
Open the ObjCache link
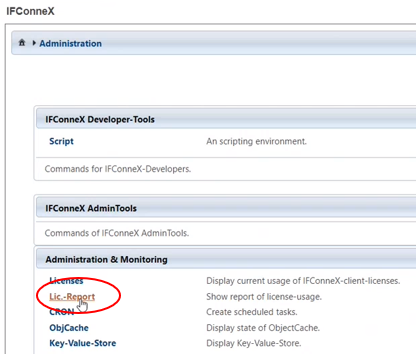tap(69, 328)
